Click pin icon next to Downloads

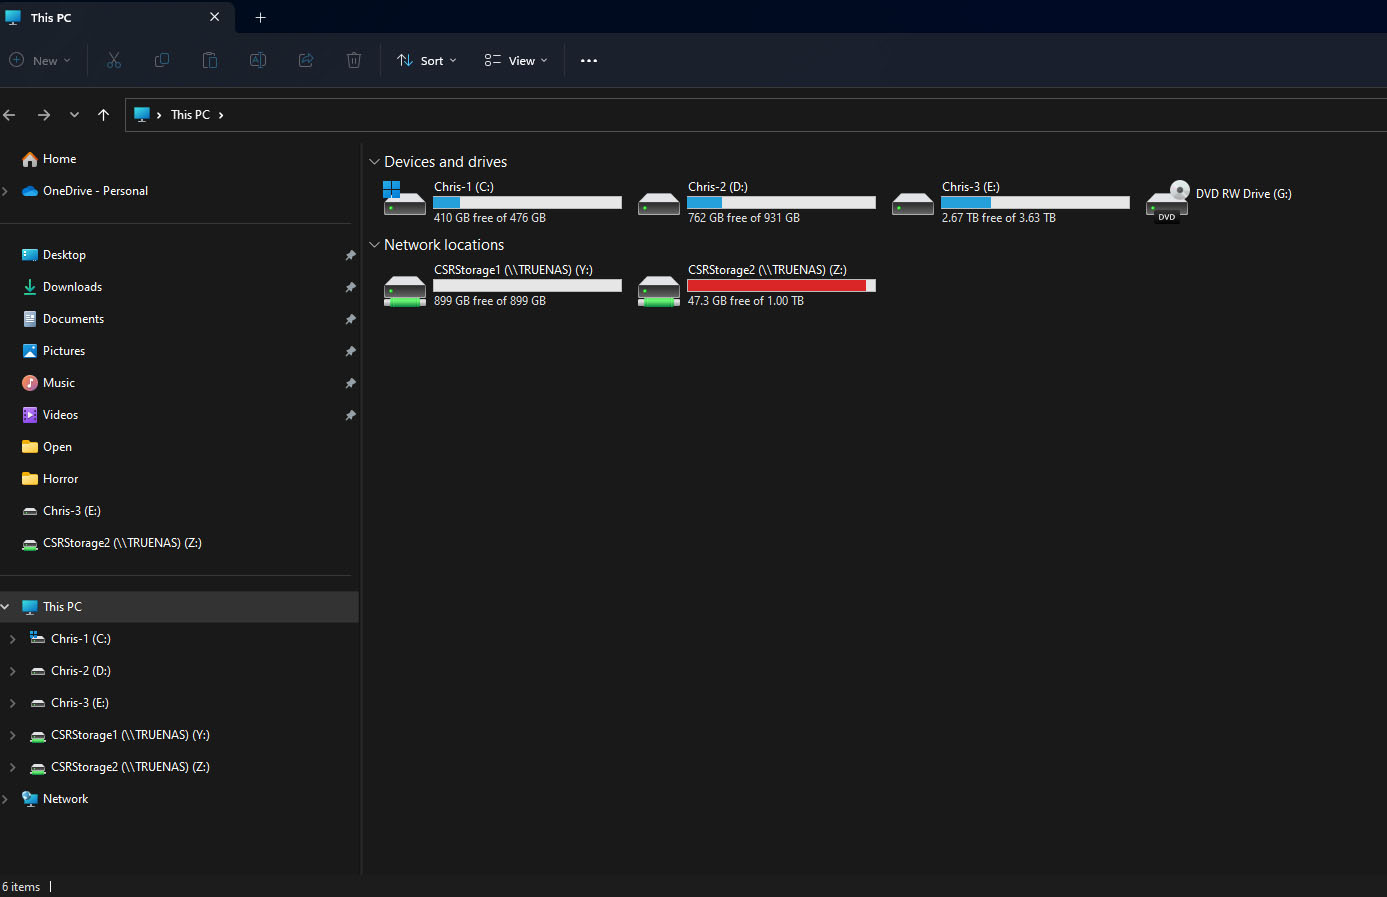350,288
